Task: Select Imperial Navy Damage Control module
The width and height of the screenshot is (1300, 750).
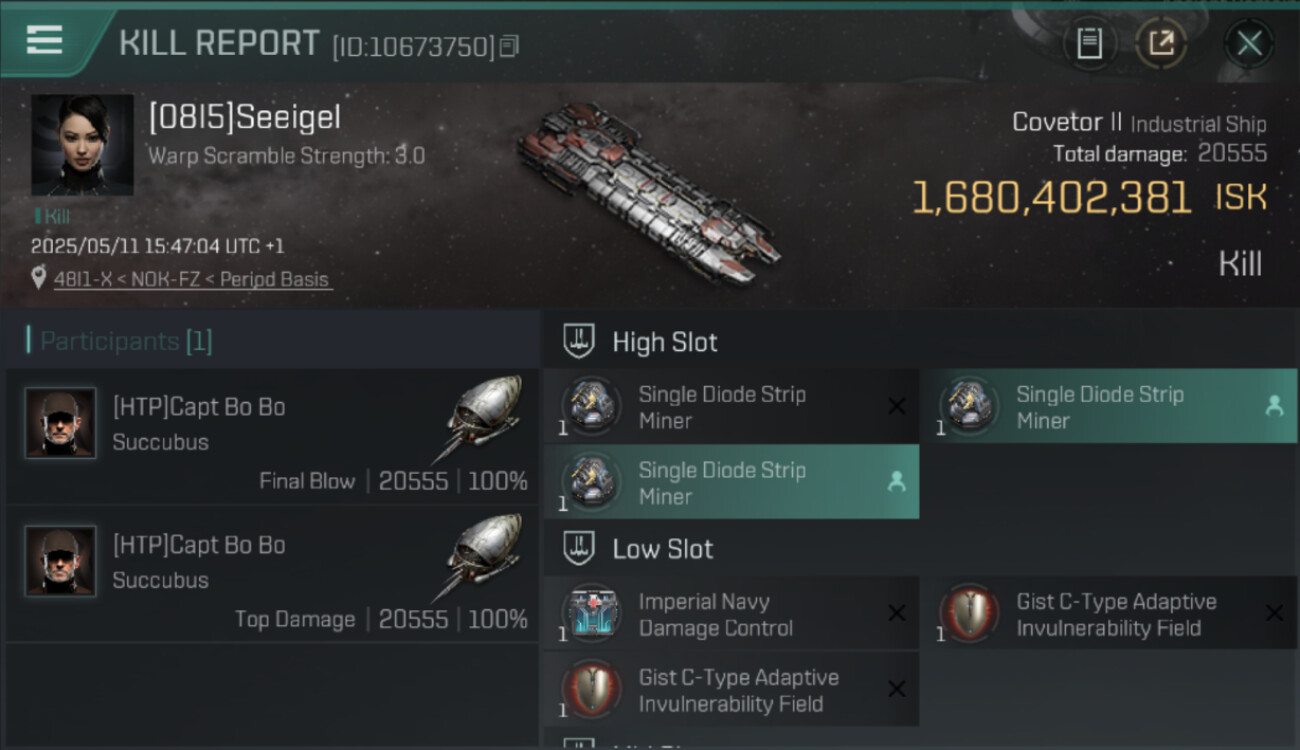Action: coord(730,615)
